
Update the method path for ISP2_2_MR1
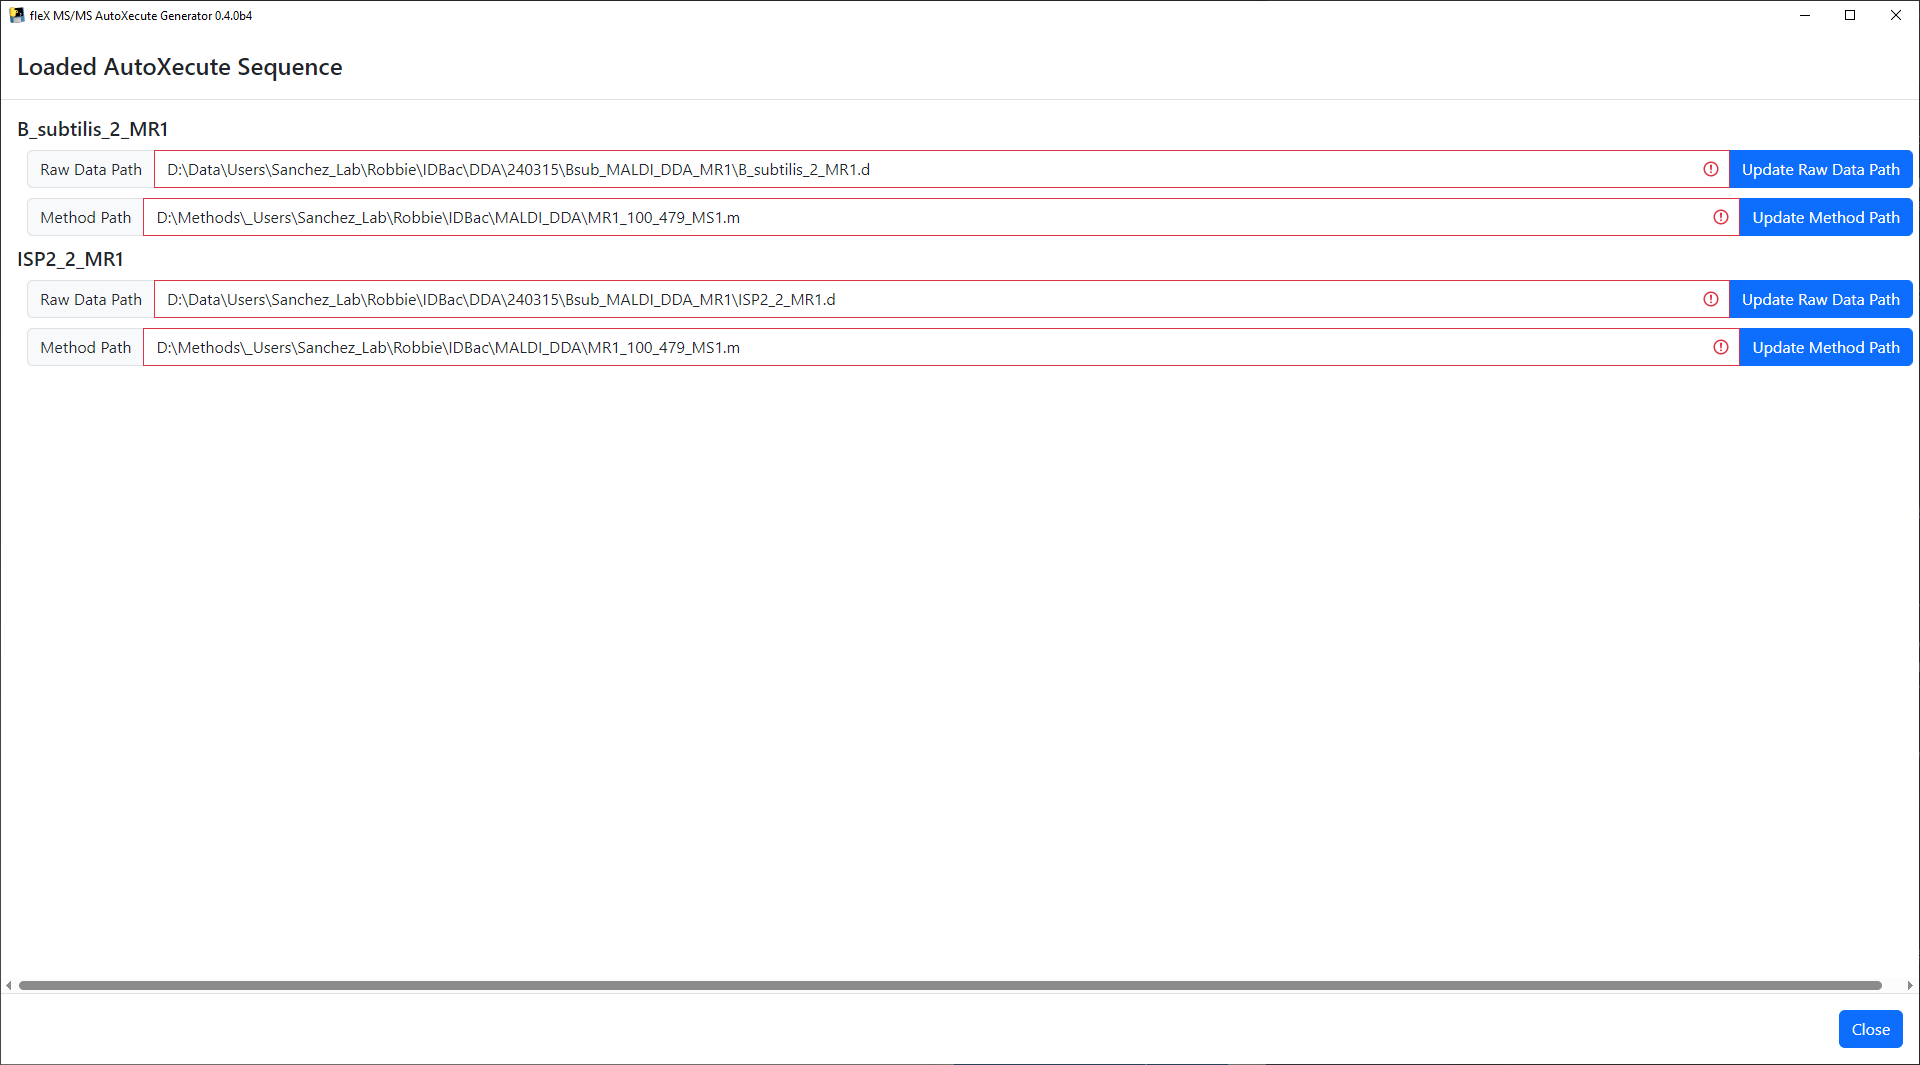coord(1825,347)
